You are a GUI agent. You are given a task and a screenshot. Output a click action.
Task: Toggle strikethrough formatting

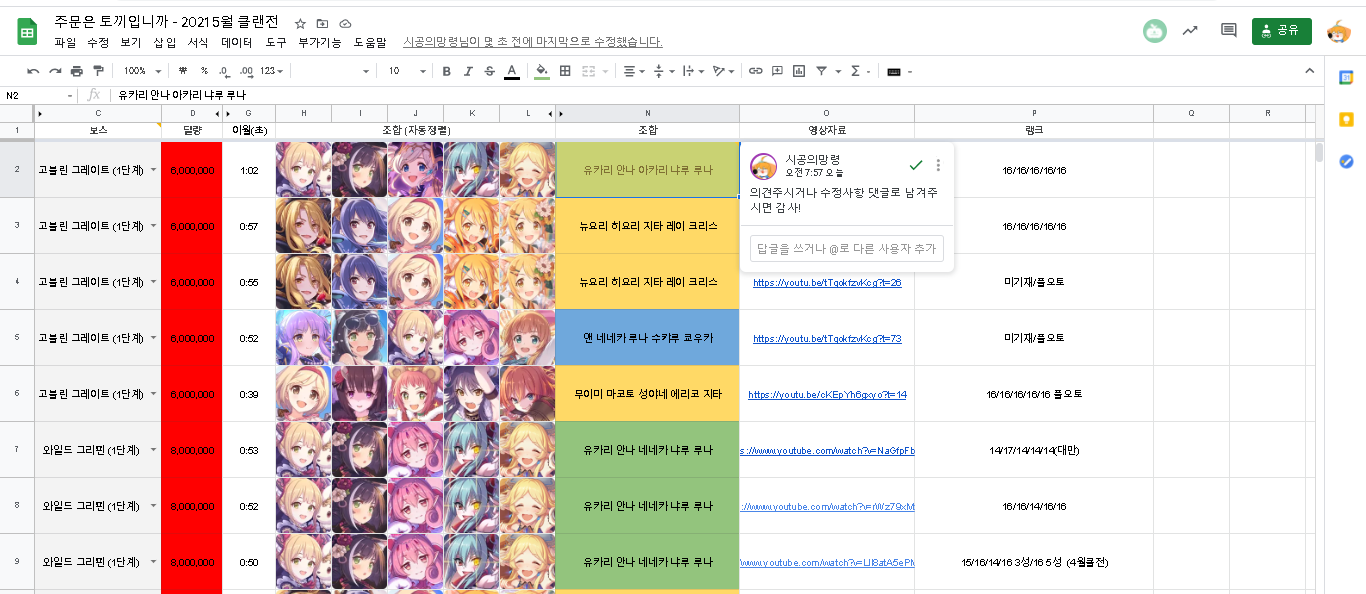[x=489, y=71]
